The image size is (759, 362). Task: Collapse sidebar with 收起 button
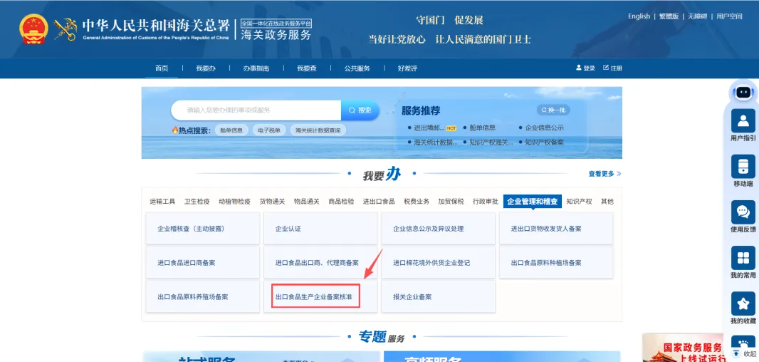pyautogui.click(x=745, y=353)
